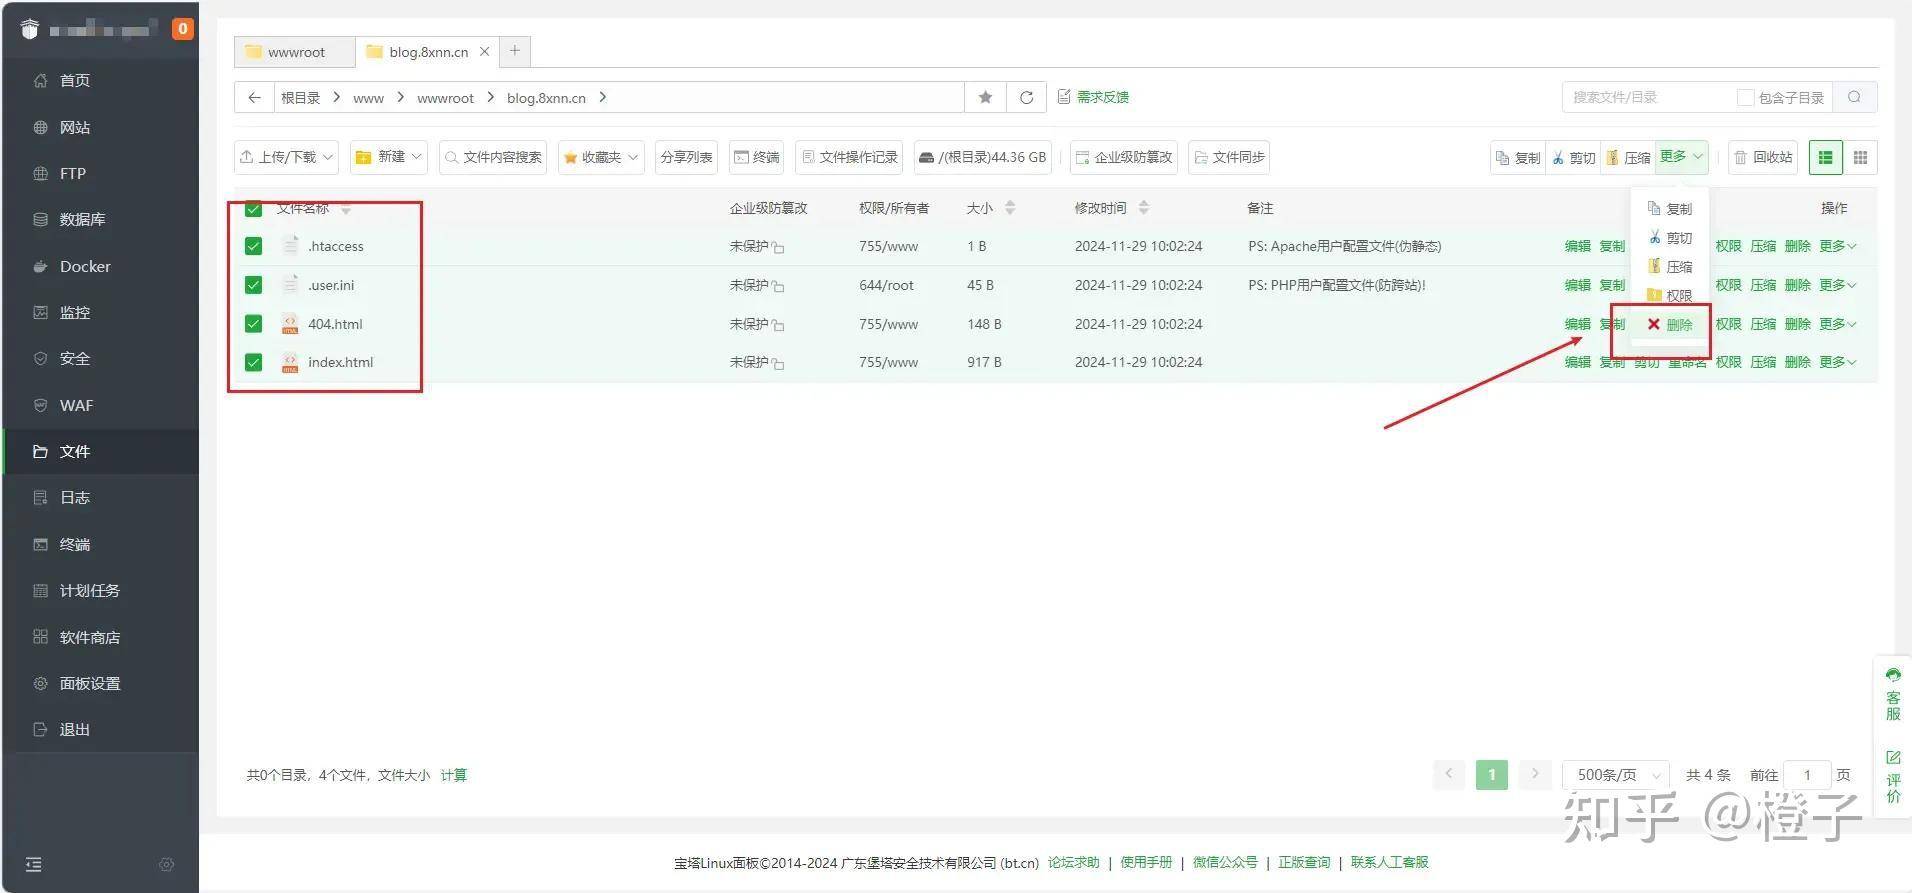1912x893 pixels.
Task: Uncheck the index.html file checkbox
Action: [253, 362]
